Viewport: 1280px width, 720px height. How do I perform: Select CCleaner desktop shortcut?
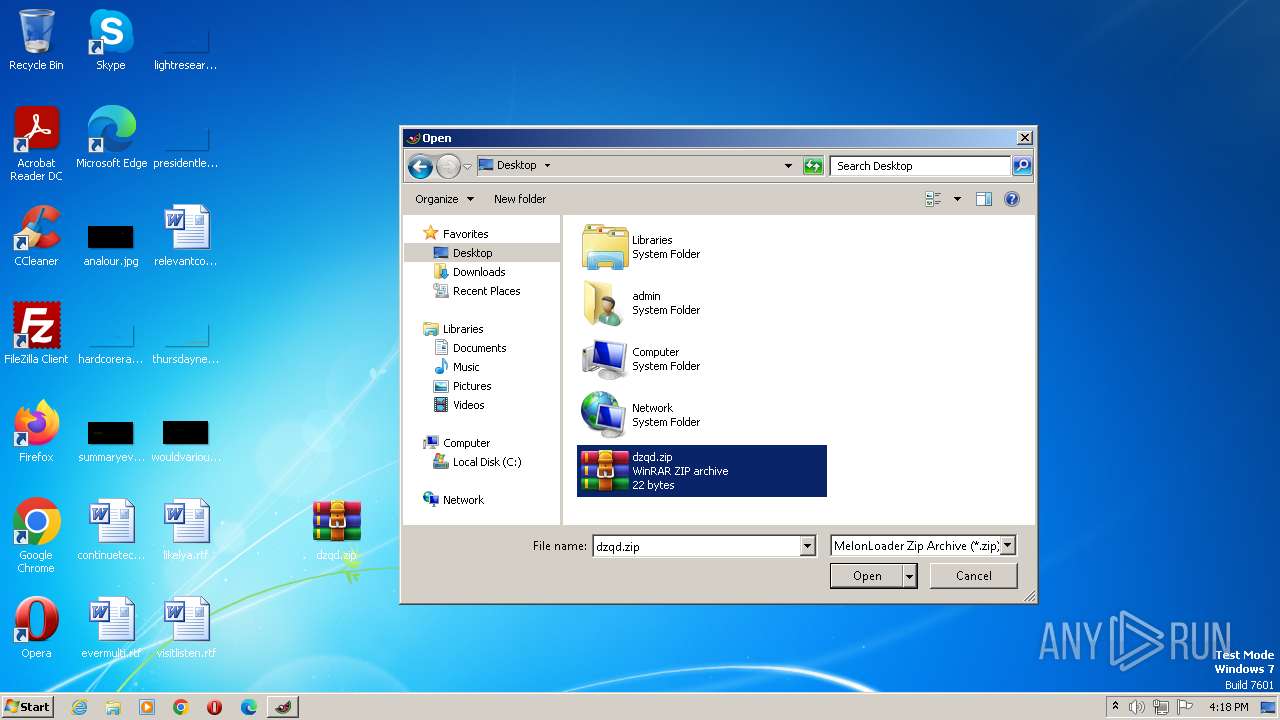pos(36,236)
